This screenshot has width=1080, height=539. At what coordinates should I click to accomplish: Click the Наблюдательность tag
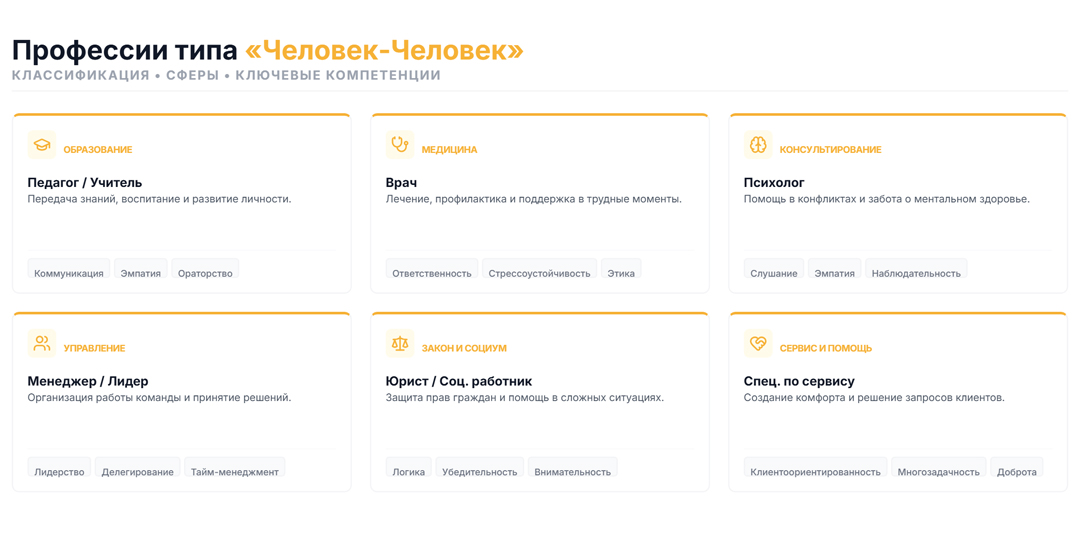pyautogui.click(x=915, y=273)
